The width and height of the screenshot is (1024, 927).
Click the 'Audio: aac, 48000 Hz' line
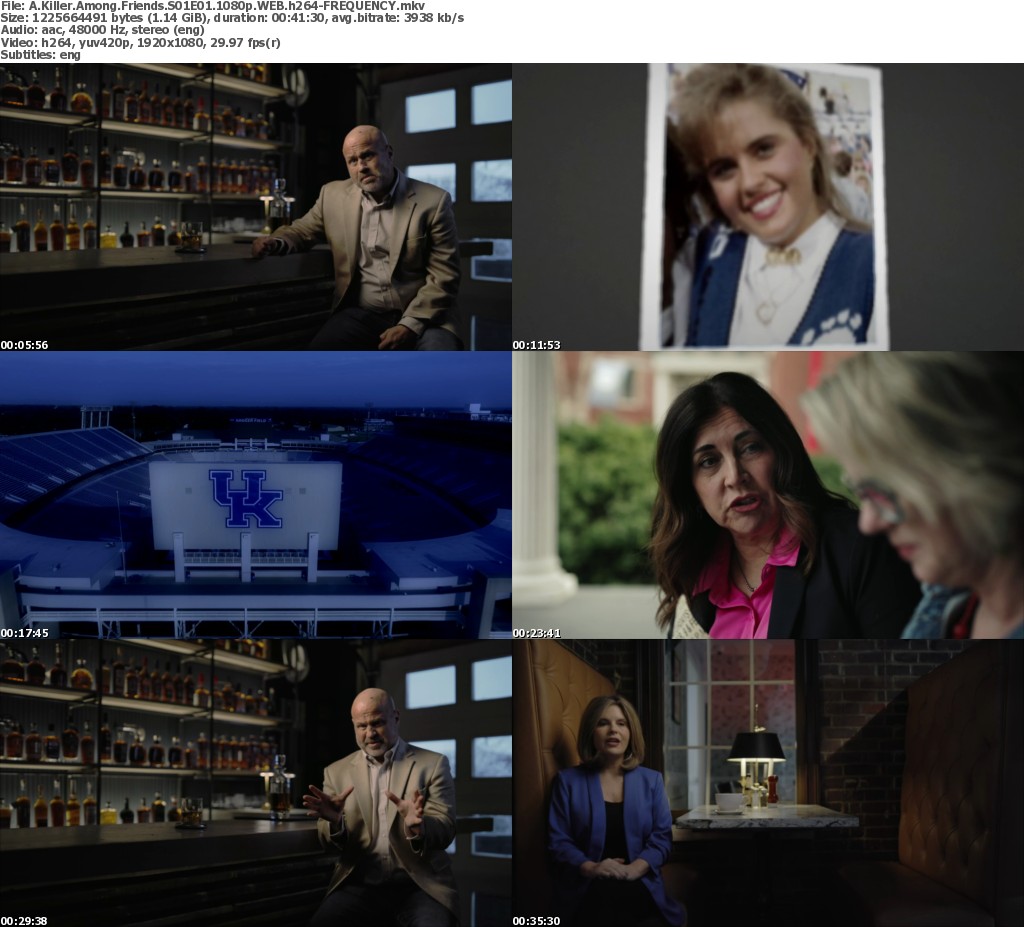pos(103,30)
